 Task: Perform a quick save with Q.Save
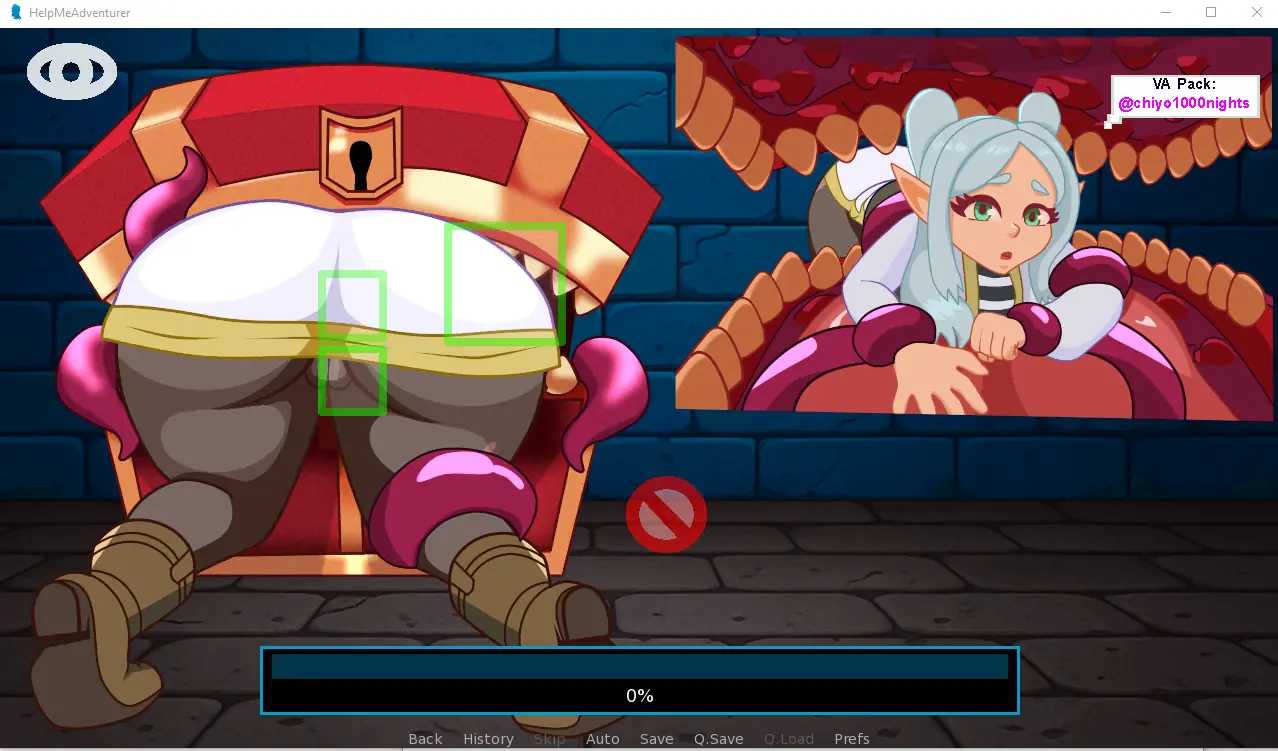718,738
